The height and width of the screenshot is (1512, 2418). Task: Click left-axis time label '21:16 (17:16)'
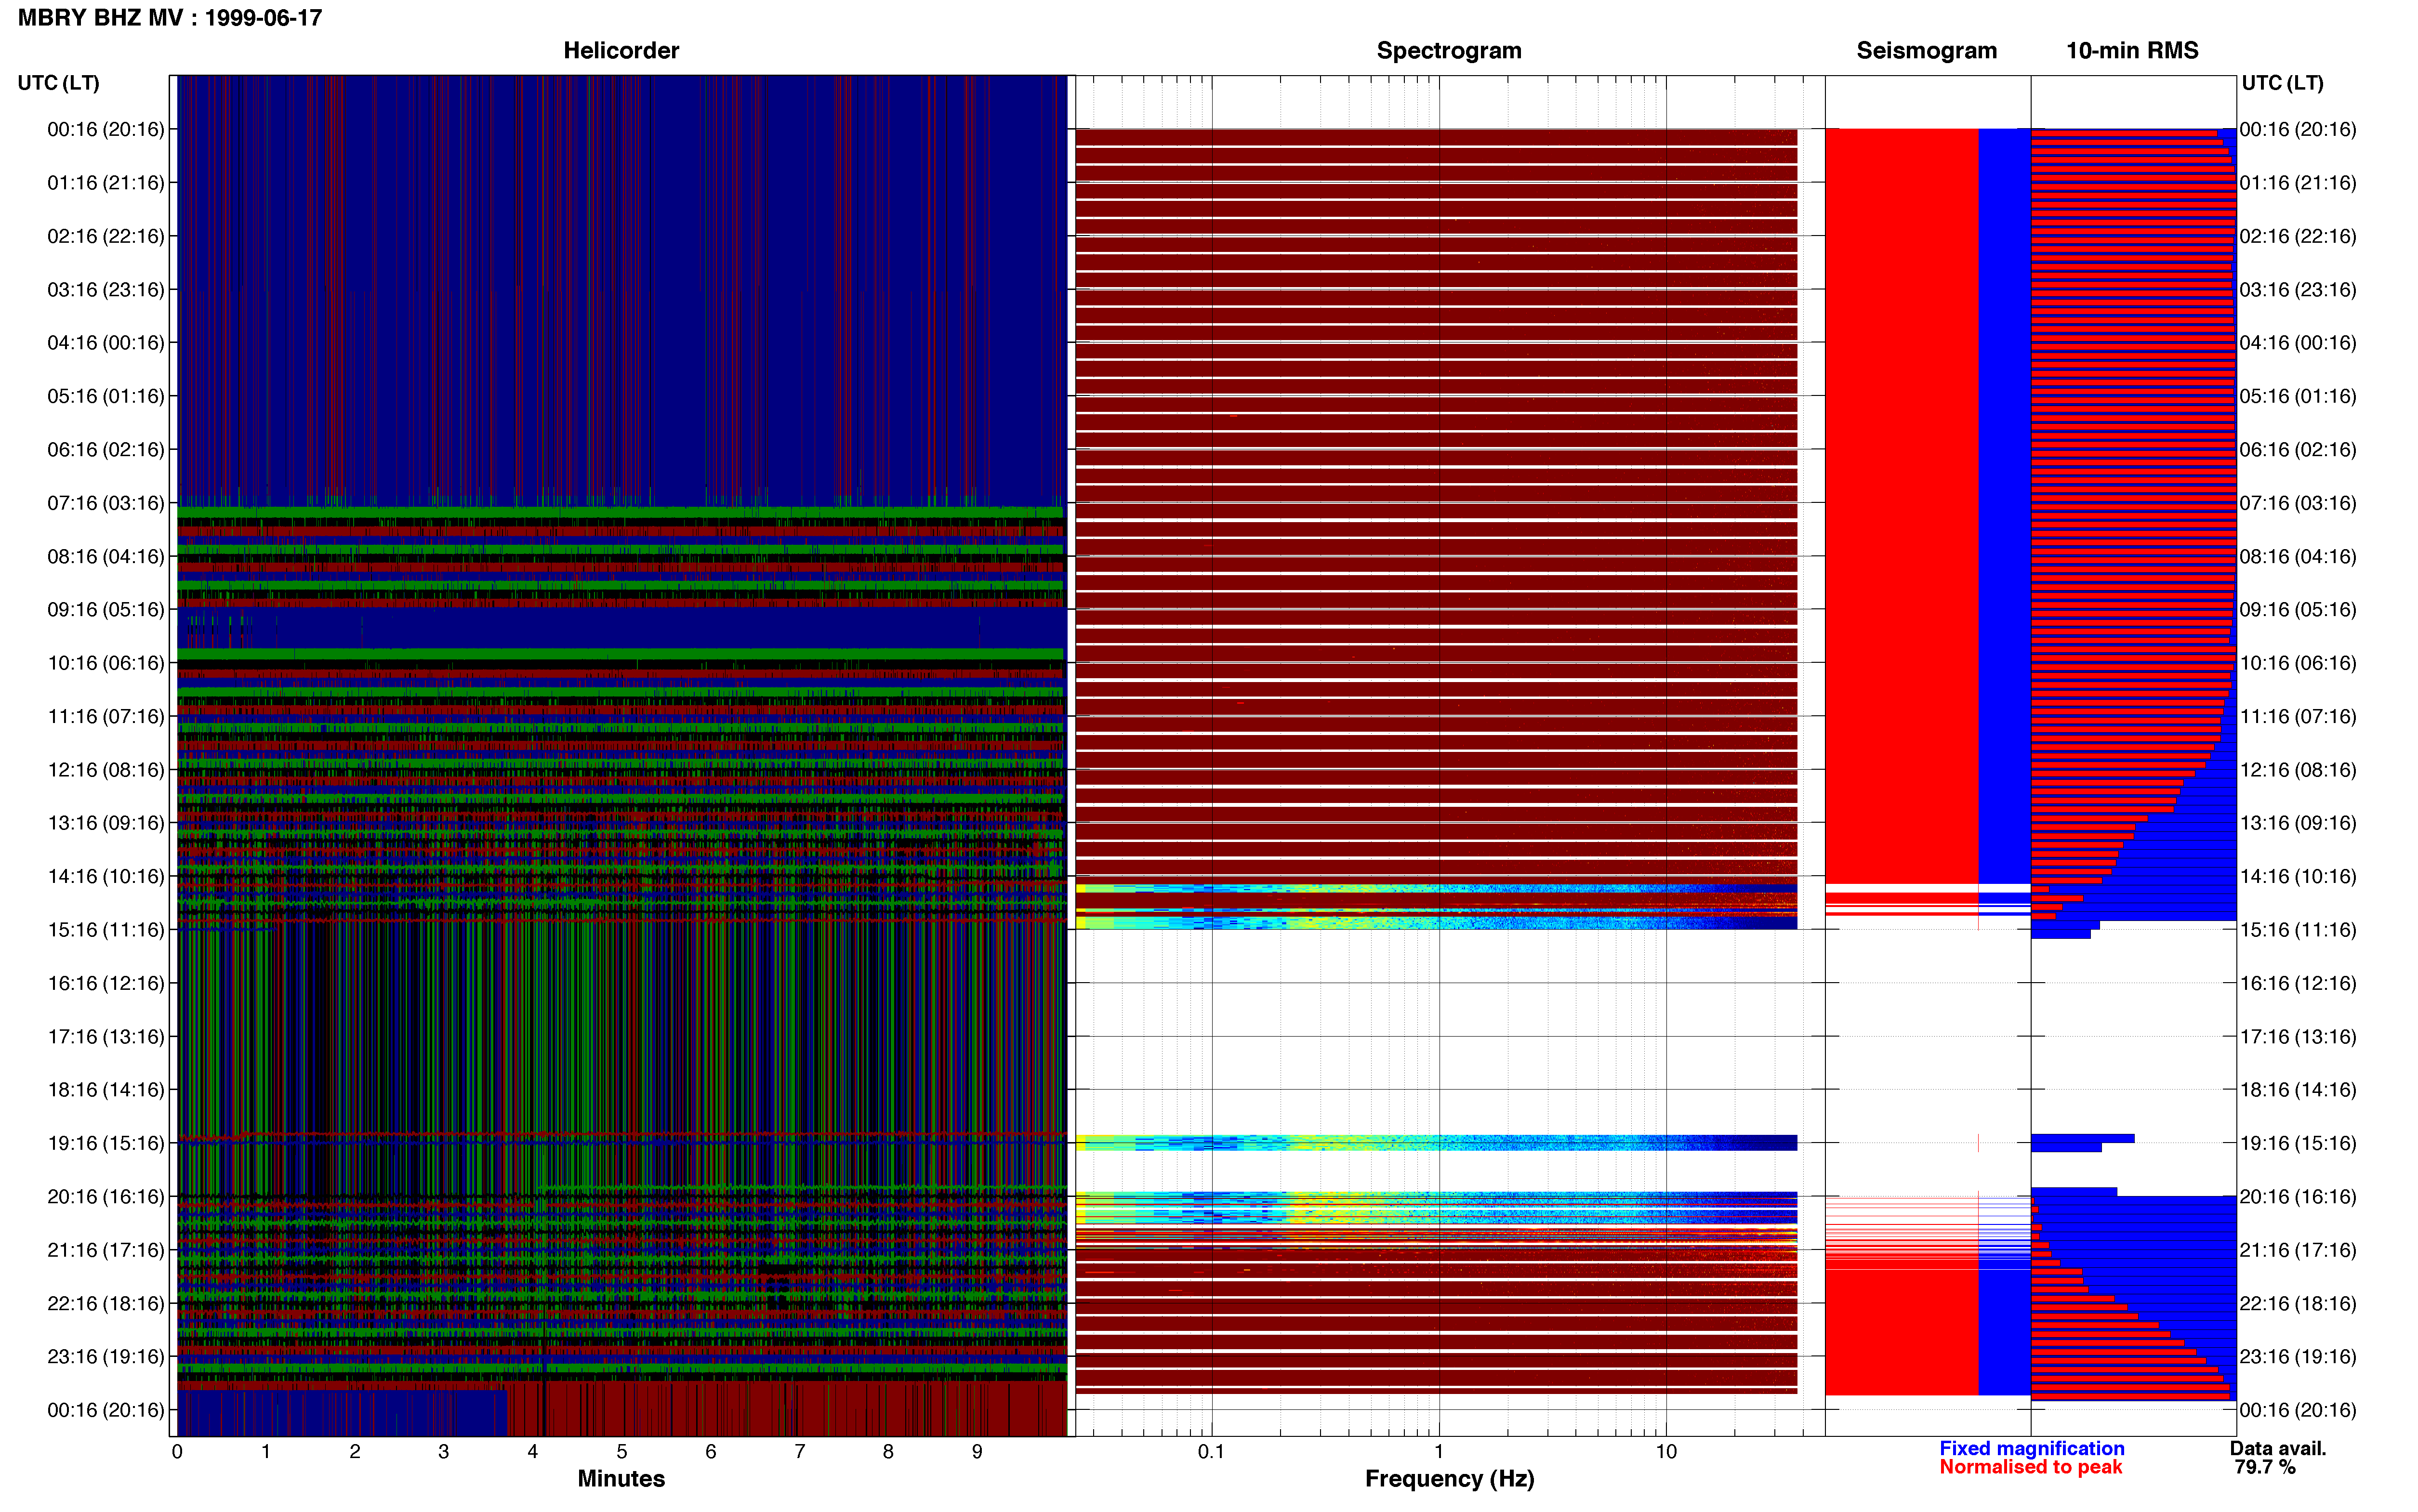click(106, 1250)
